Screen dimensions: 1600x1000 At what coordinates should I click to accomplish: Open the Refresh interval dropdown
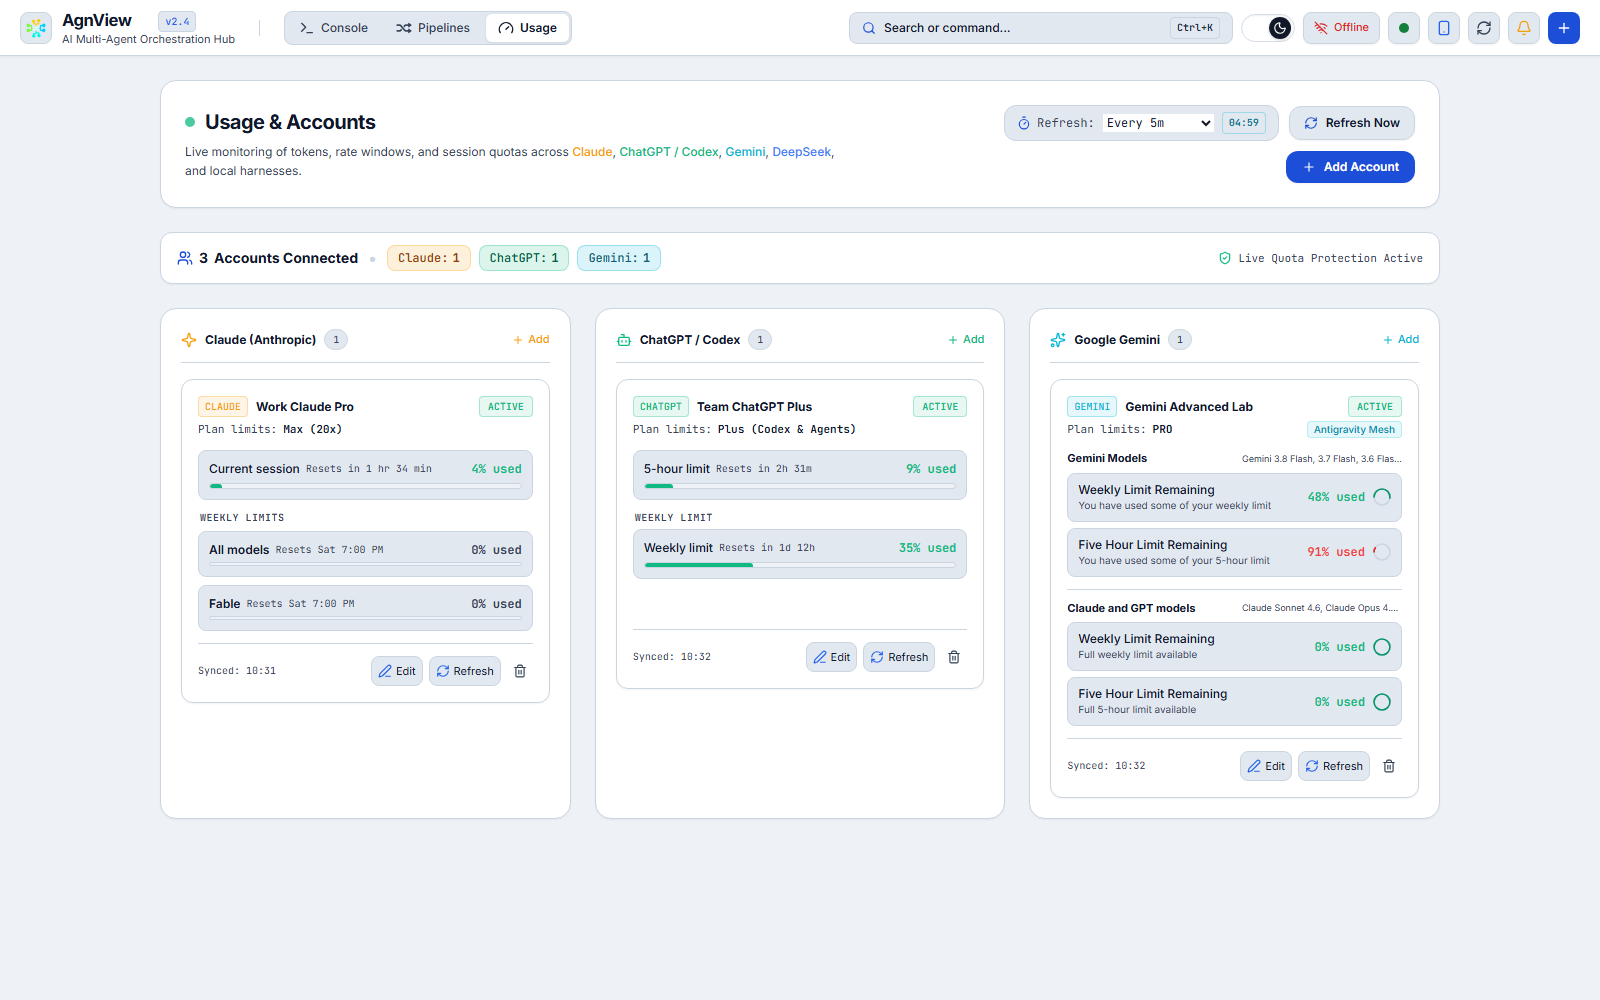pos(1159,123)
